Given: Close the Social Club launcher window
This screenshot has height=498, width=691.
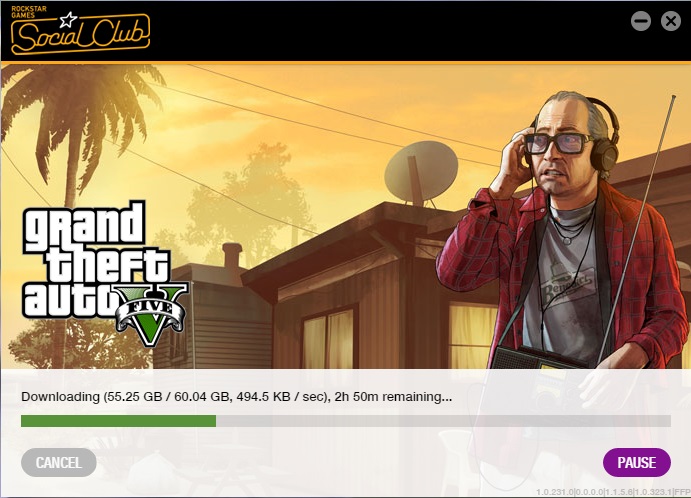Looking at the screenshot, I should [671, 21].
